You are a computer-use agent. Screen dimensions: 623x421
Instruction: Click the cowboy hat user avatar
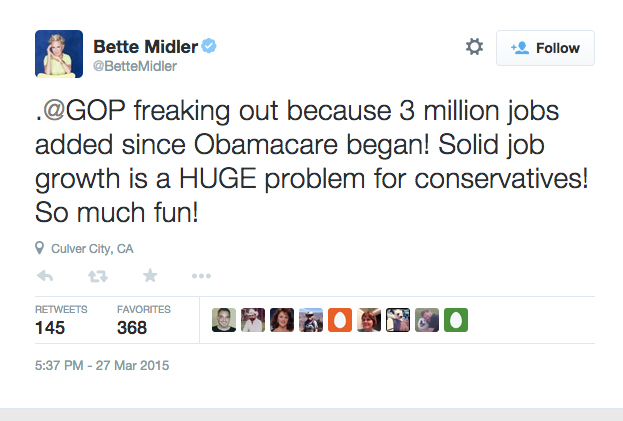coord(253,320)
